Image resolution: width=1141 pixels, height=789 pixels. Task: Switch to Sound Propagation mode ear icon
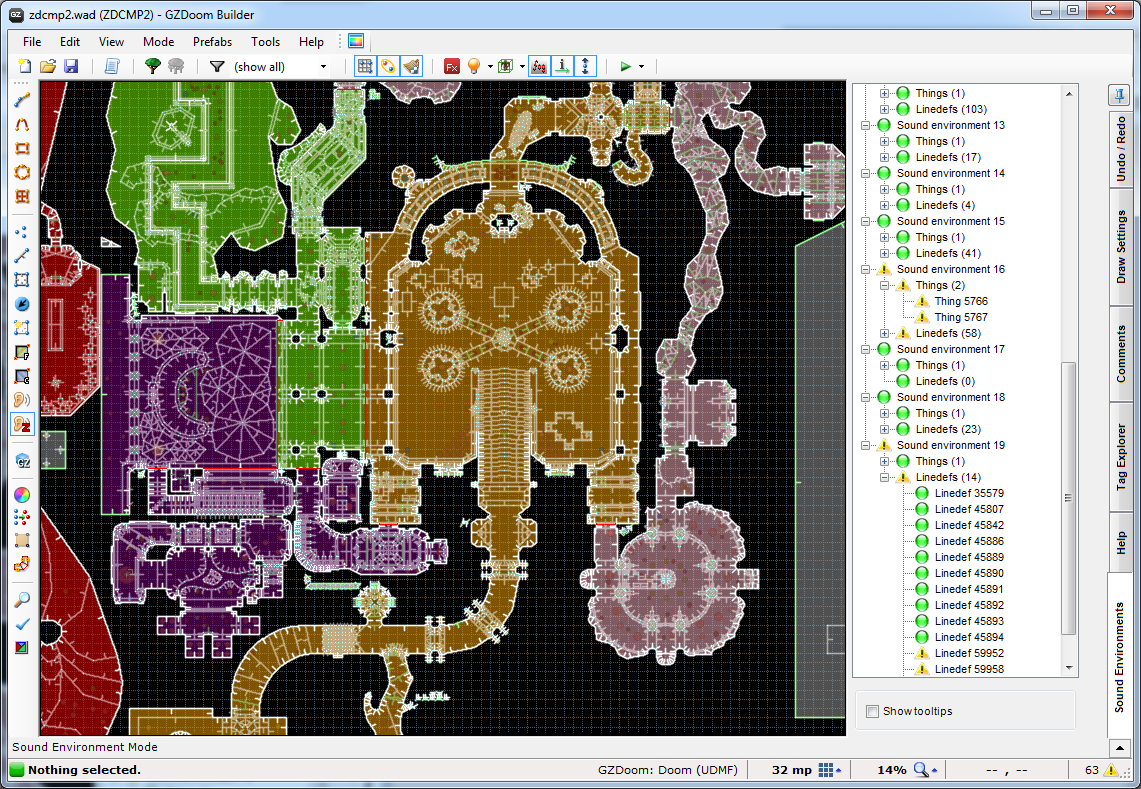tap(22, 400)
